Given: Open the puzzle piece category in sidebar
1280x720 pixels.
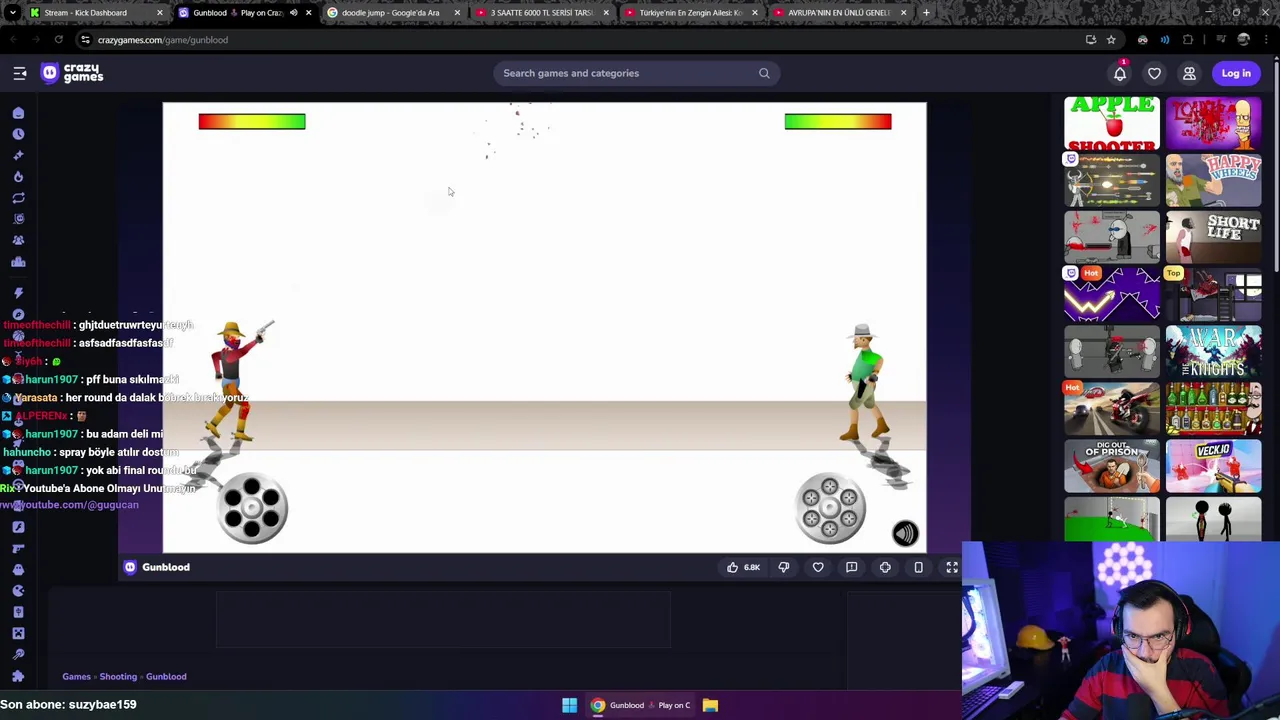Looking at the screenshot, I should [18, 676].
